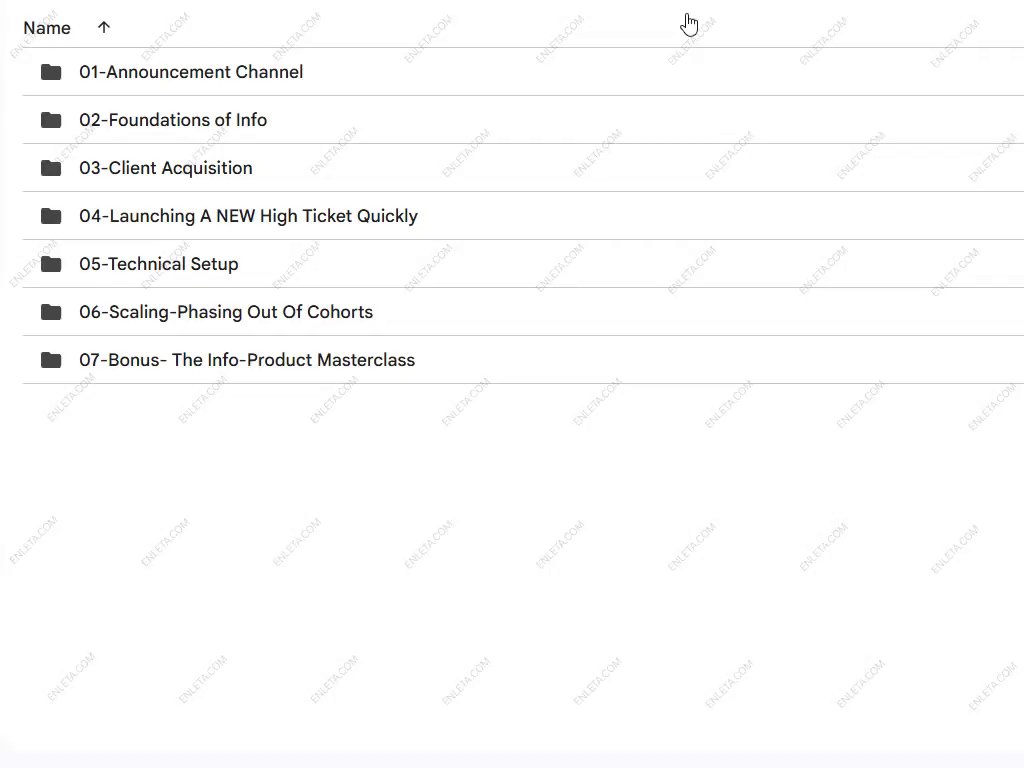Click folder icon of 05-Technical Setup
This screenshot has height=768, width=1024.
(x=51, y=264)
